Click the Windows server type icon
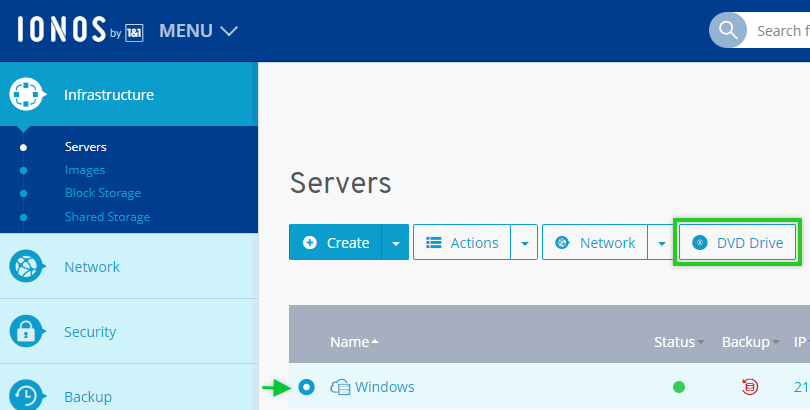810x410 pixels. [340, 387]
